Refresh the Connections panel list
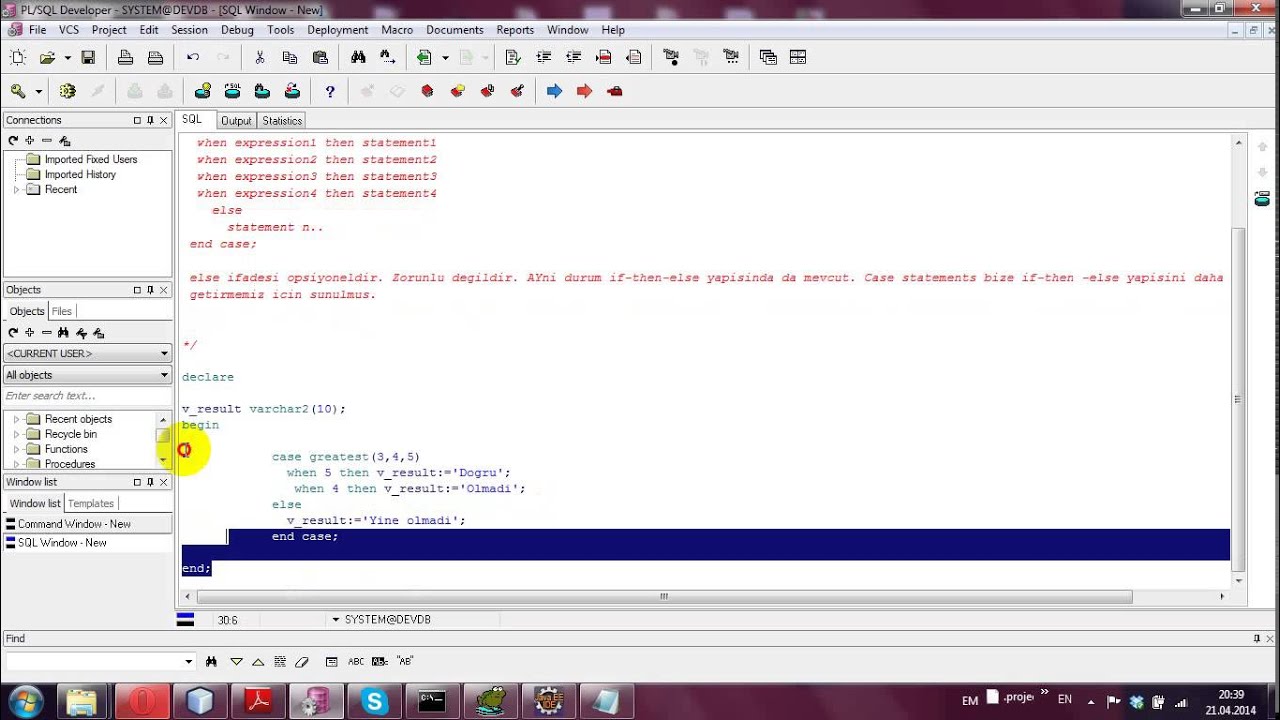This screenshot has height=720, width=1280. tap(13, 141)
